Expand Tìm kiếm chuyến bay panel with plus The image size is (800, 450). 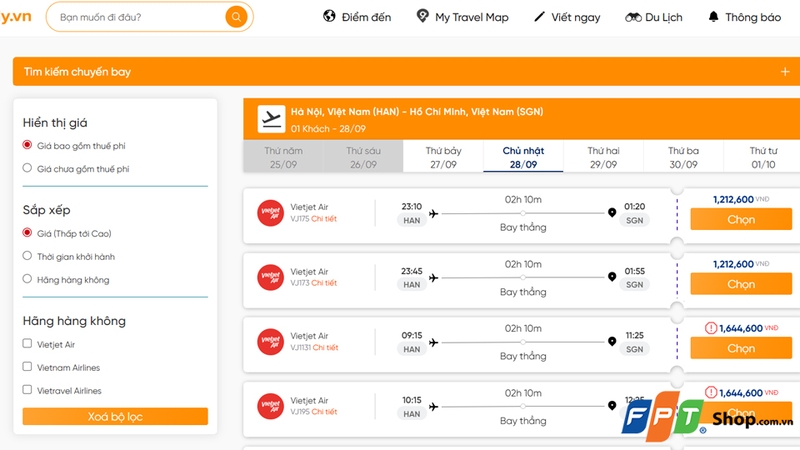[785, 72]
